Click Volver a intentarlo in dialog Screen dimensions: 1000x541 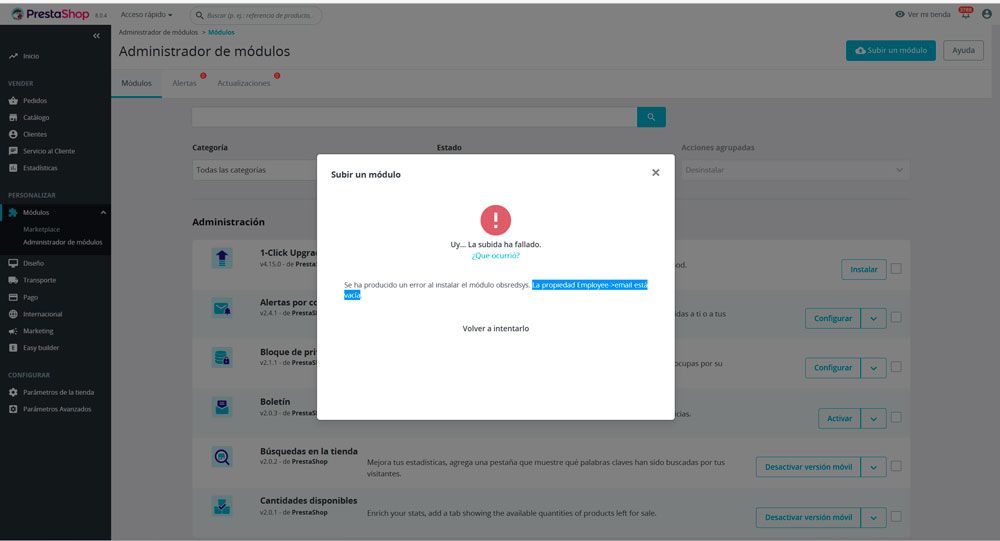[496, 329]
